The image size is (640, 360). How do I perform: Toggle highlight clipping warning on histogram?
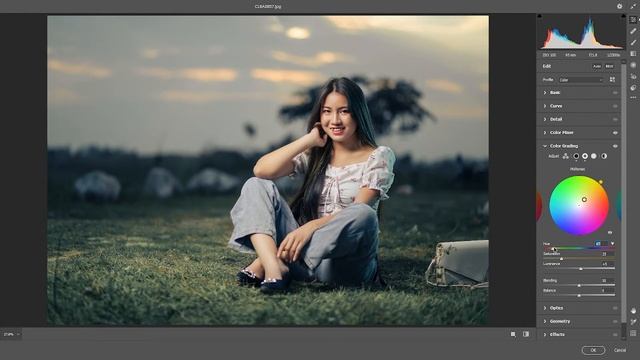623,16
